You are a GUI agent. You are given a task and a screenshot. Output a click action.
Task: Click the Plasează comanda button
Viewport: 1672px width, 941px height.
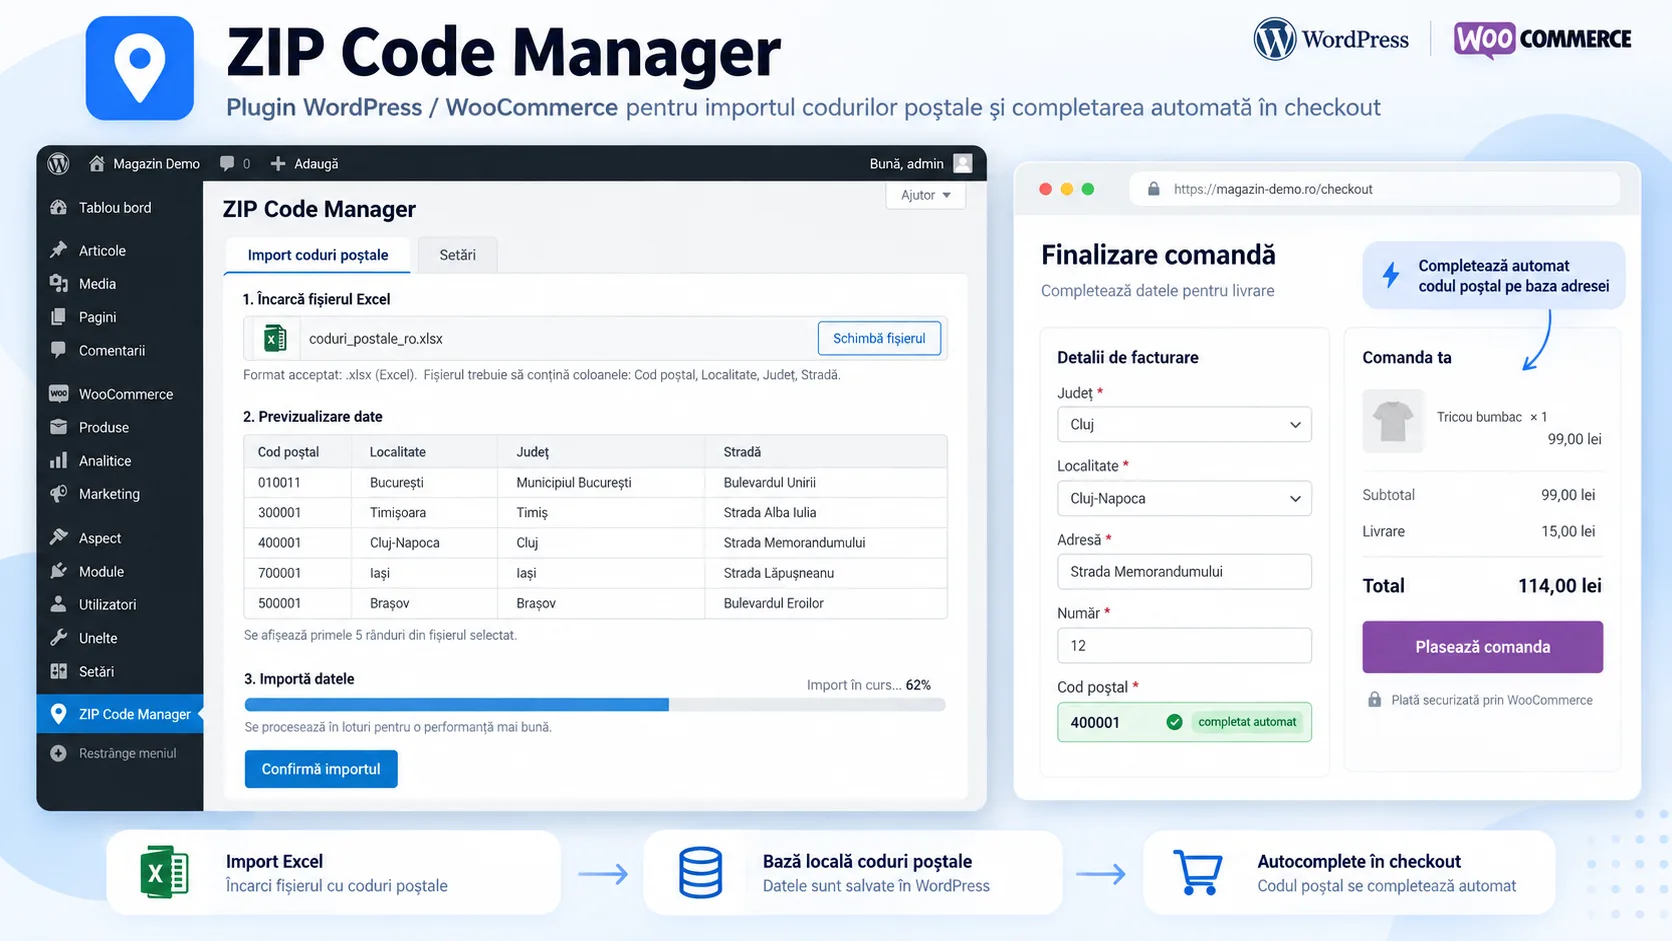(1482, 647)
